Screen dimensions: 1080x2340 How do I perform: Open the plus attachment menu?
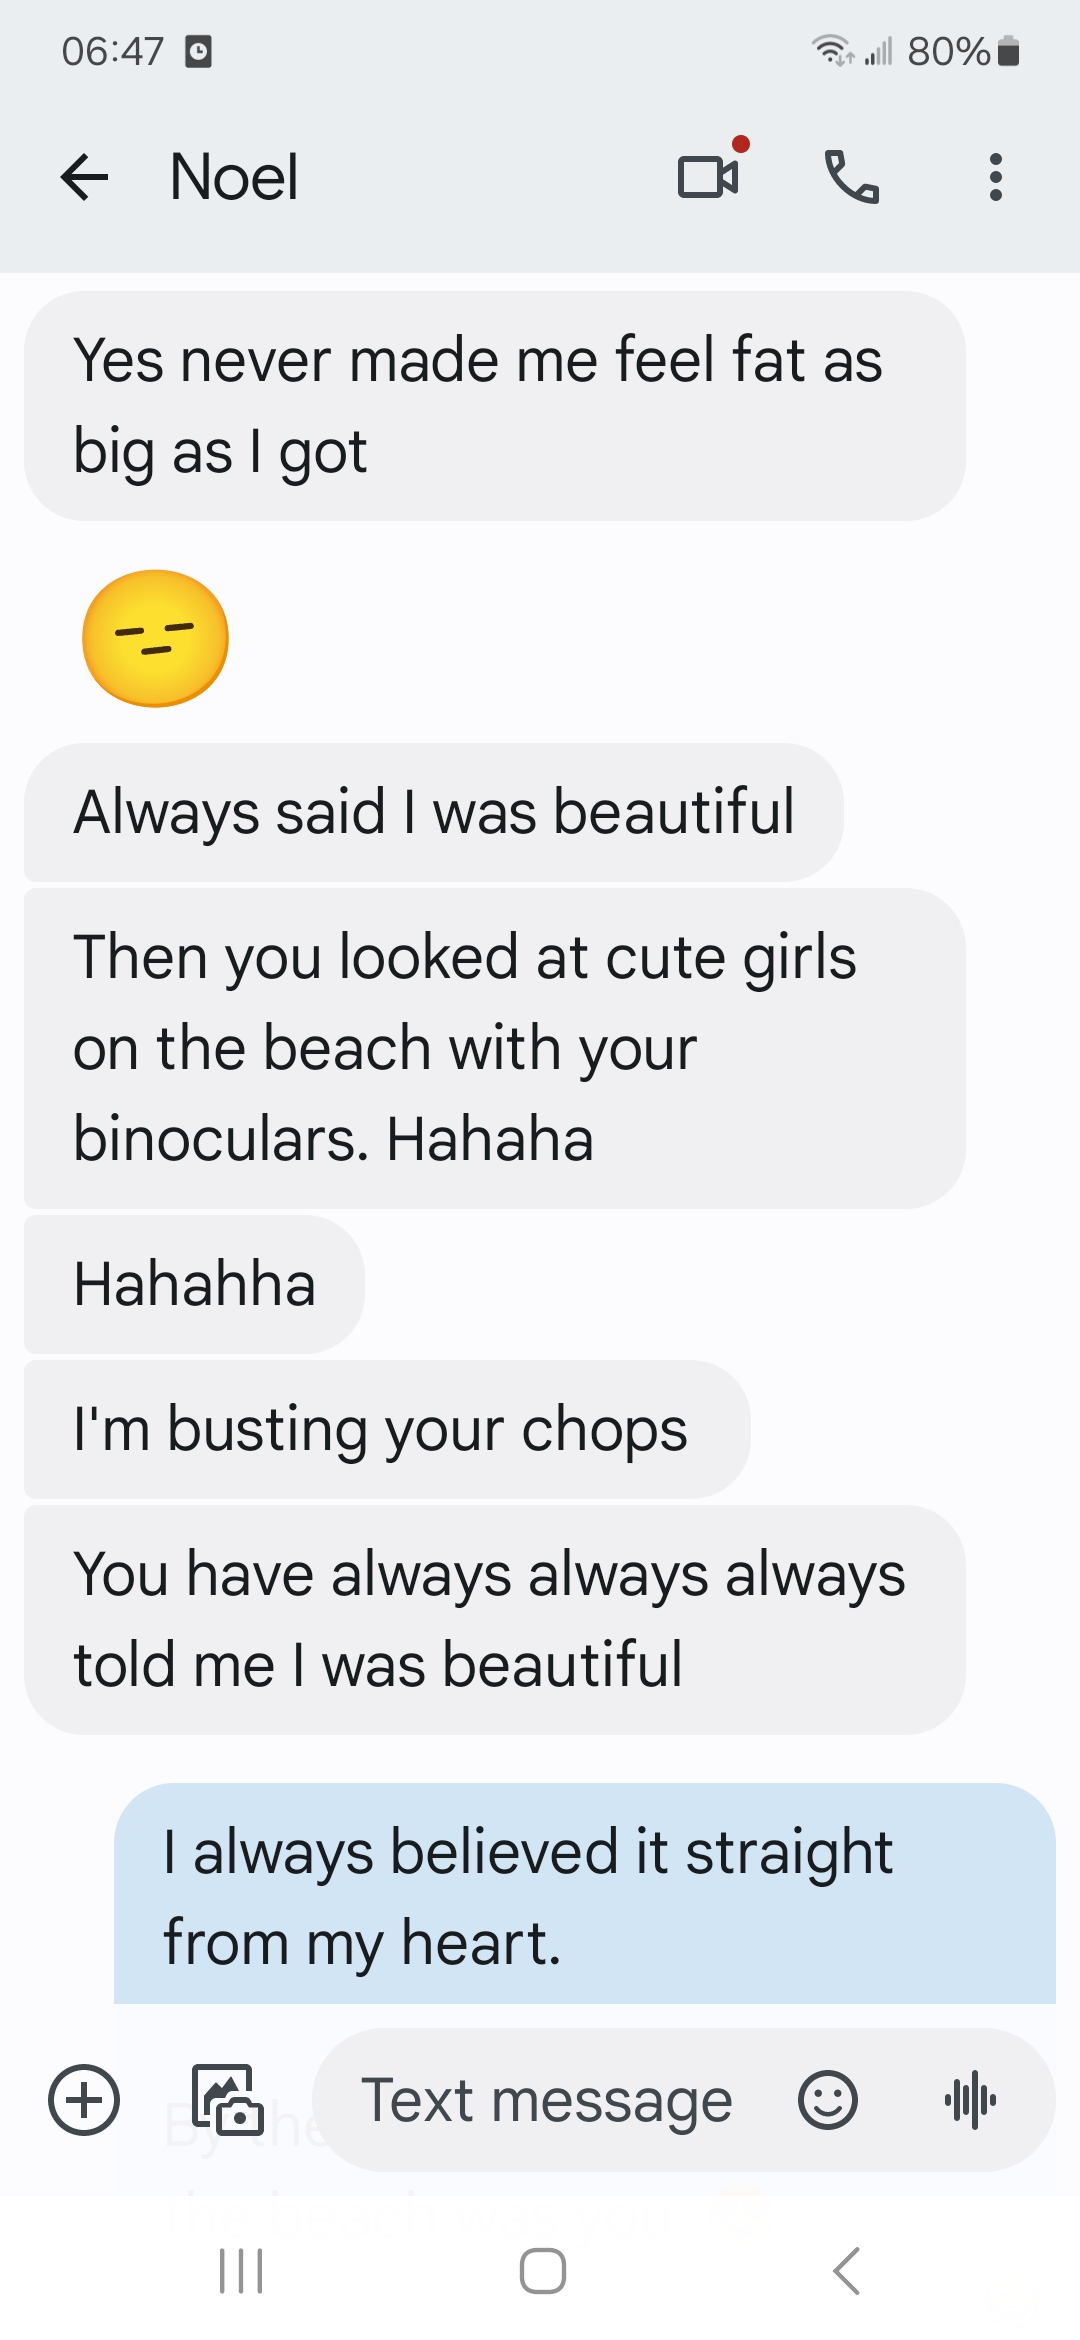click(84, 2099)
